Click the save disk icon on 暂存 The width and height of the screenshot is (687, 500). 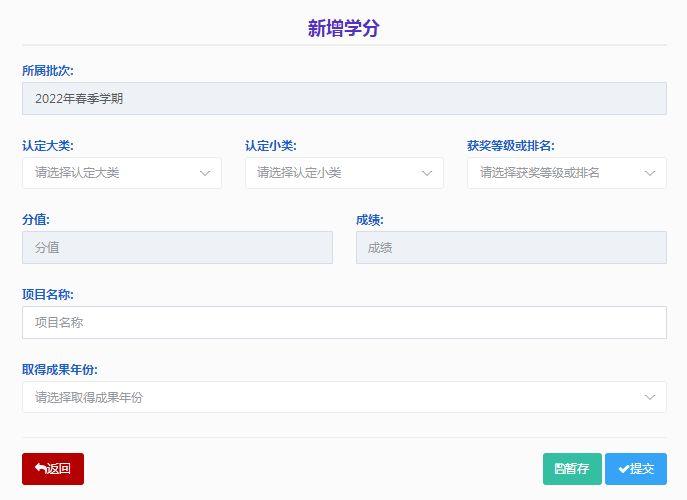coord(559,469)
